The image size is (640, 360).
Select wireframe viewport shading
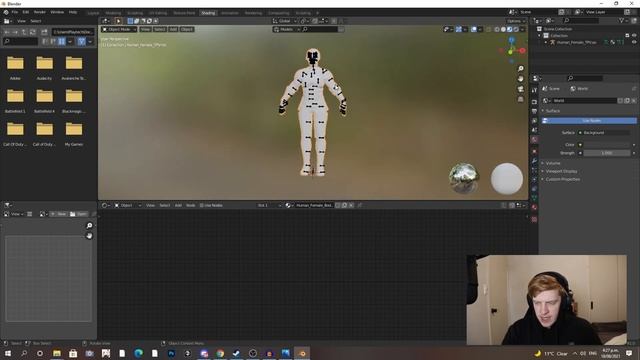click(497, 29)
